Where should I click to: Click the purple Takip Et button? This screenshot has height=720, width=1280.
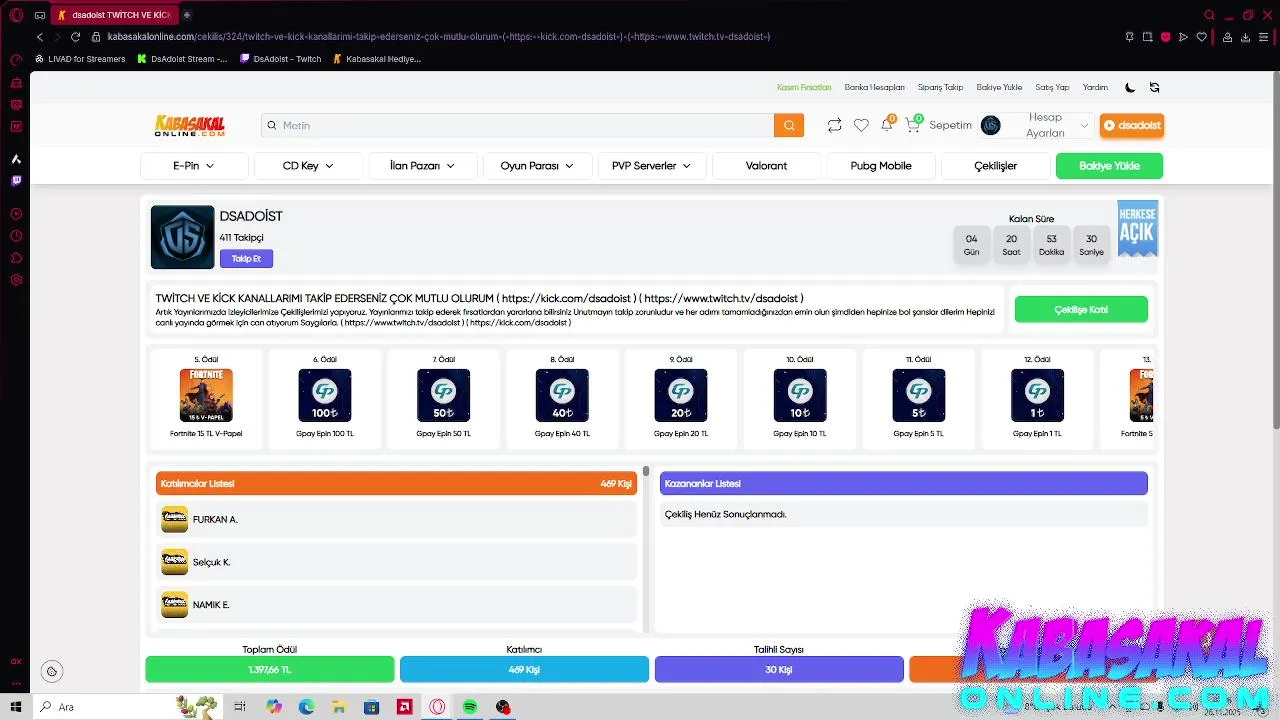coord(246,259)
